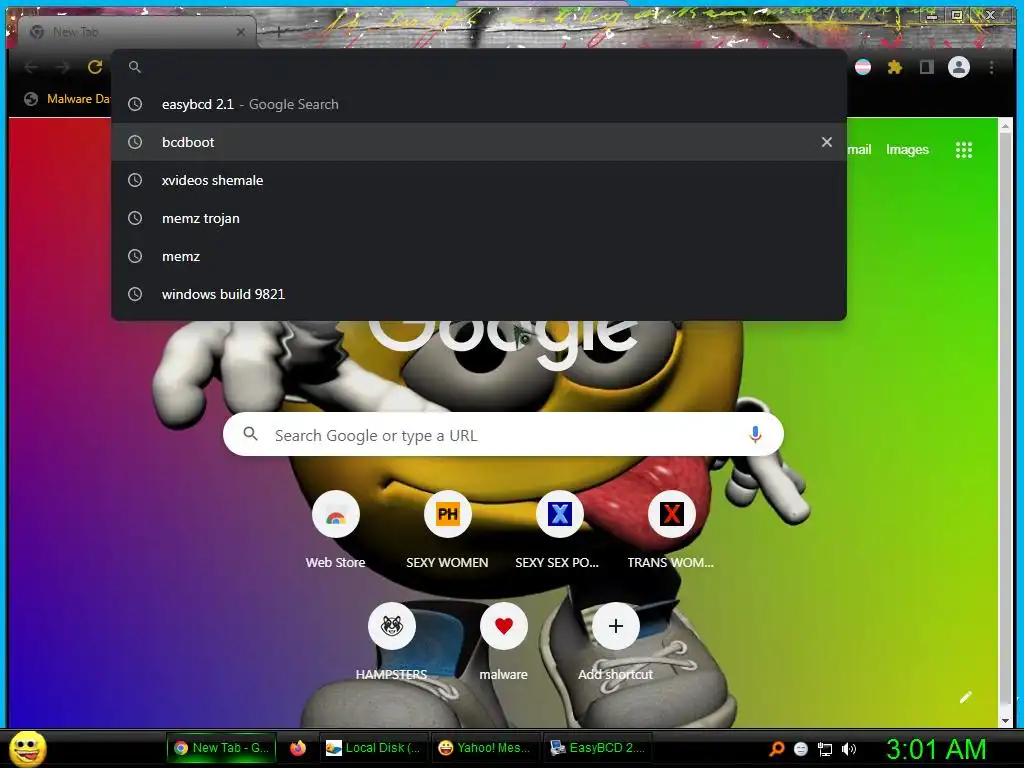
Task: Click the smiley Start button
Action: click(x=28, y=748)
